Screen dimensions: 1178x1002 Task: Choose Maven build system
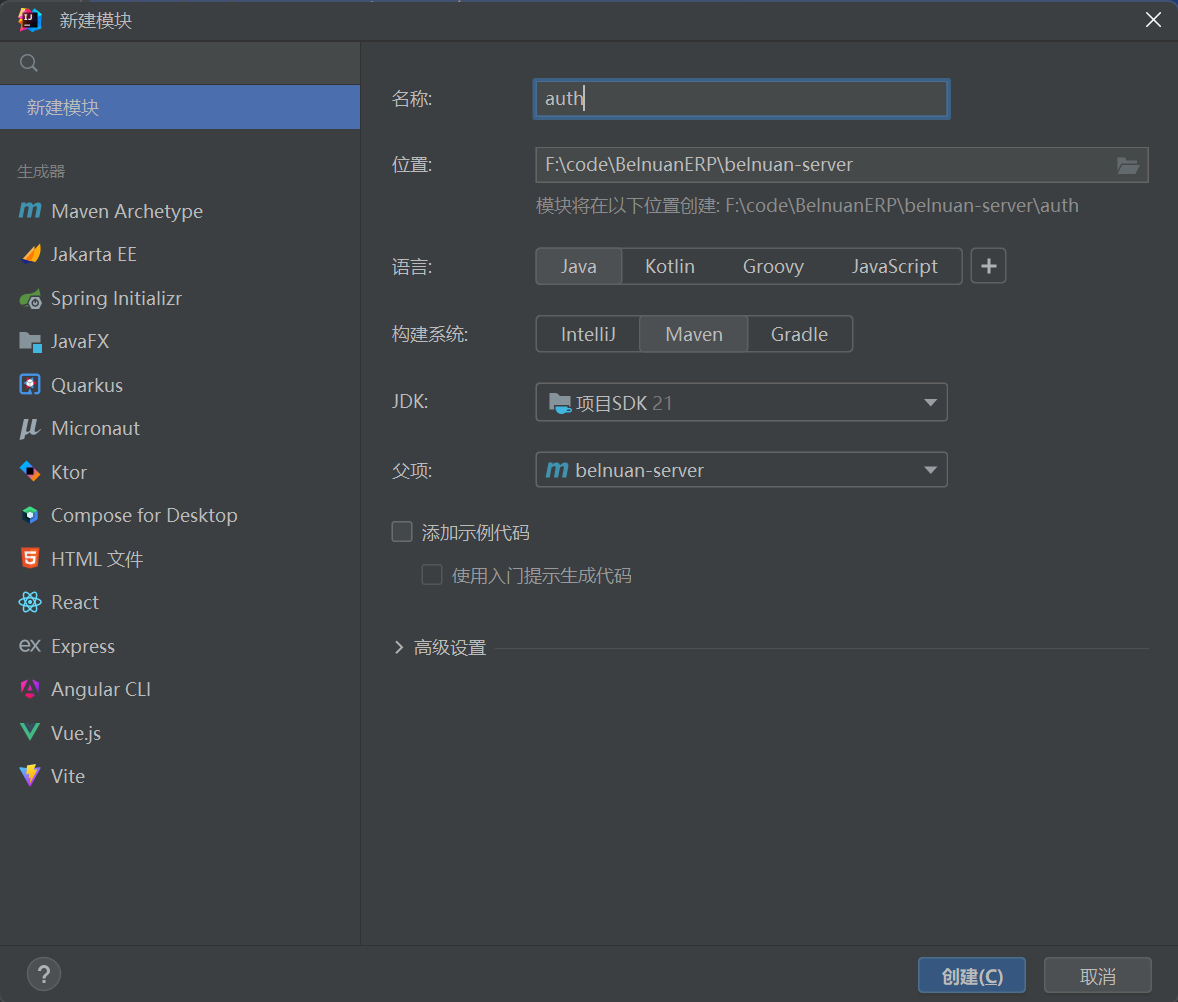pos(693,334)
